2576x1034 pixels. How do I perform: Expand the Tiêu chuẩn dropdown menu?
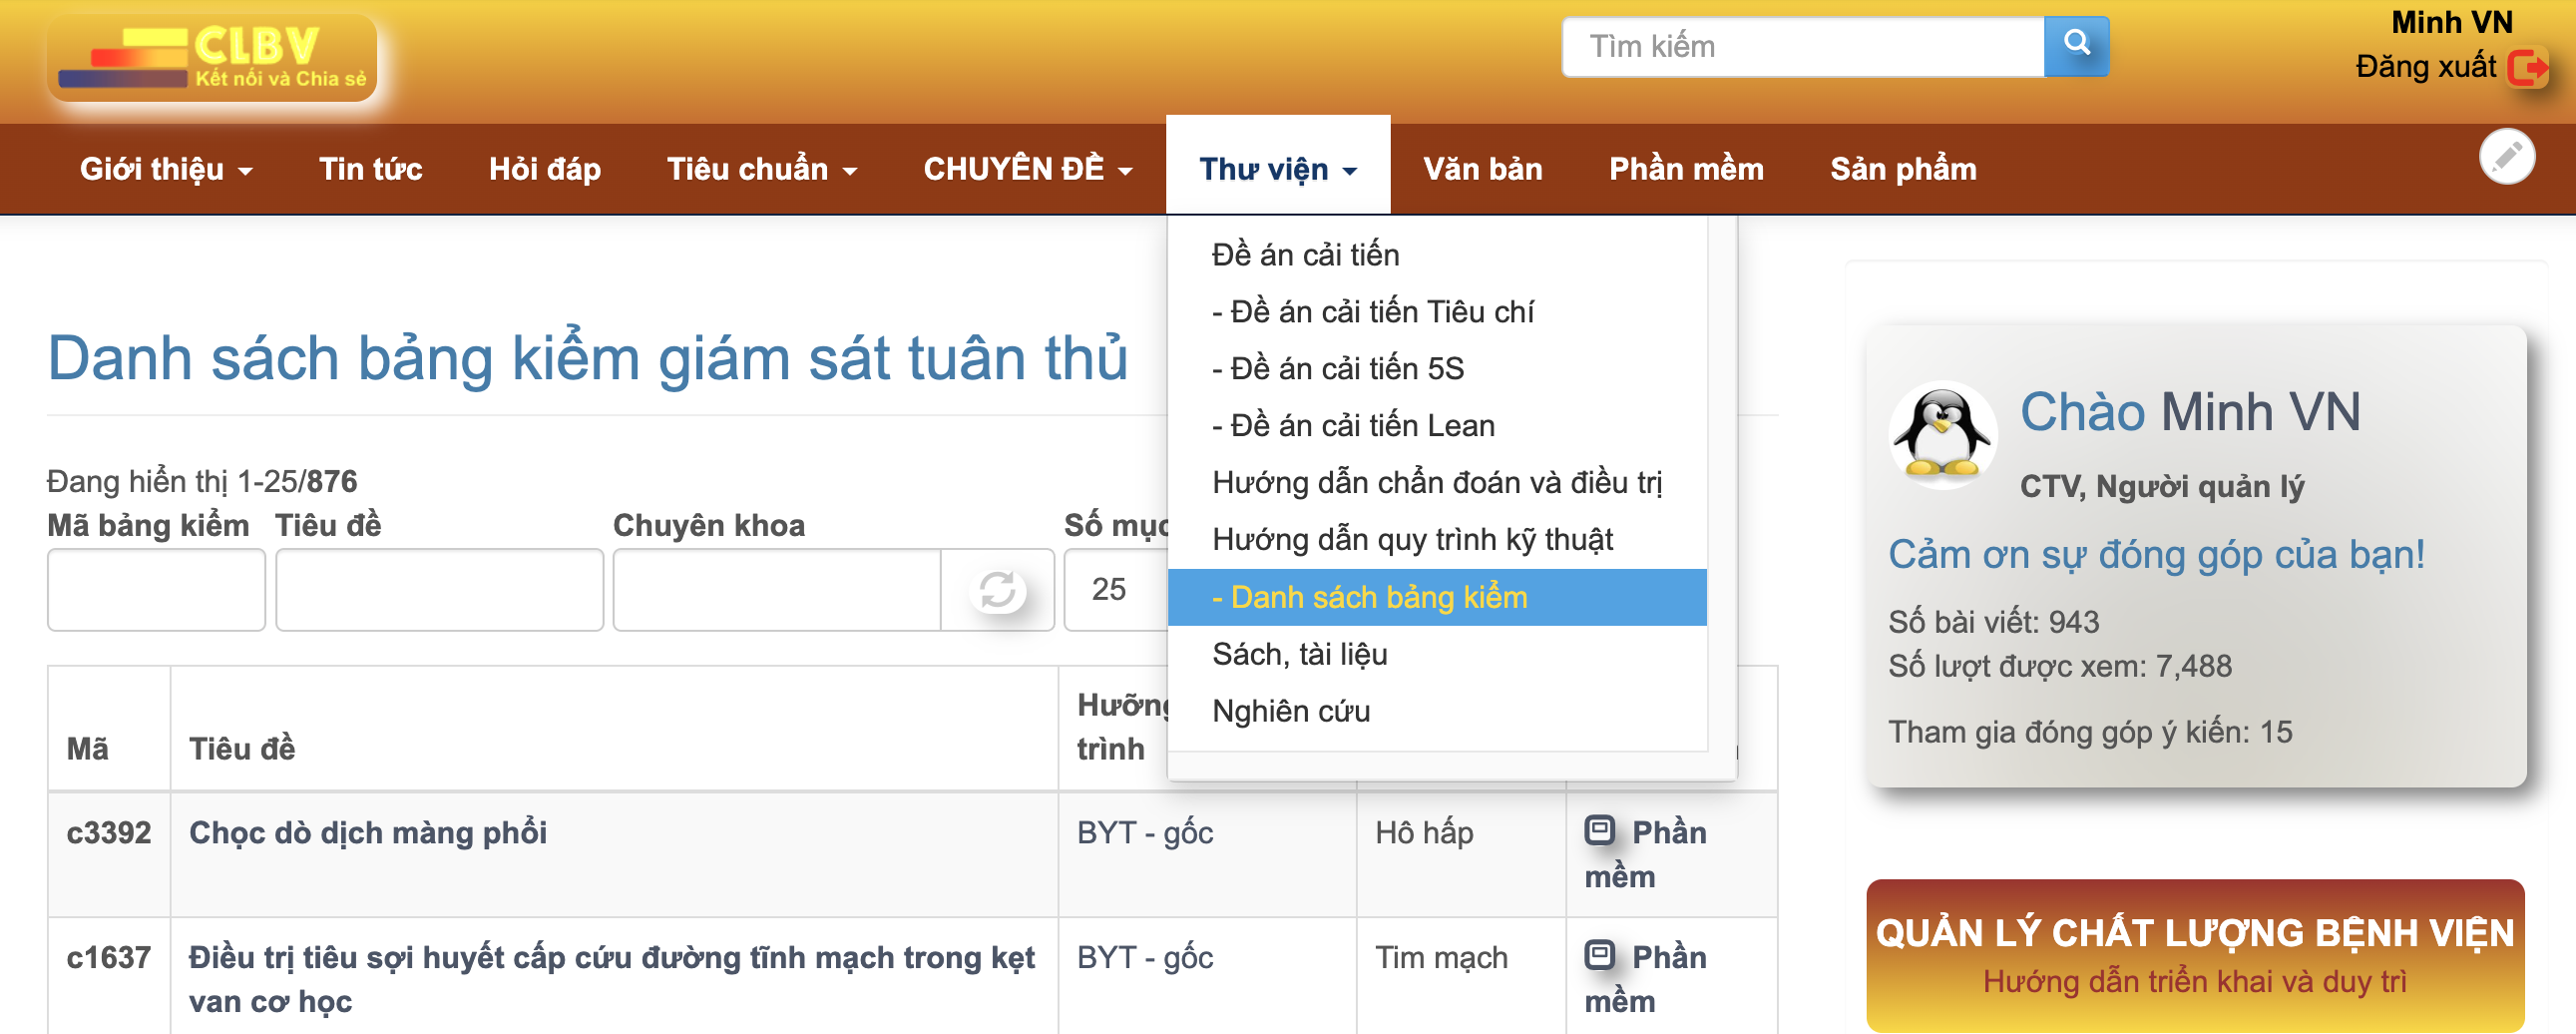(x=761, y=169)
